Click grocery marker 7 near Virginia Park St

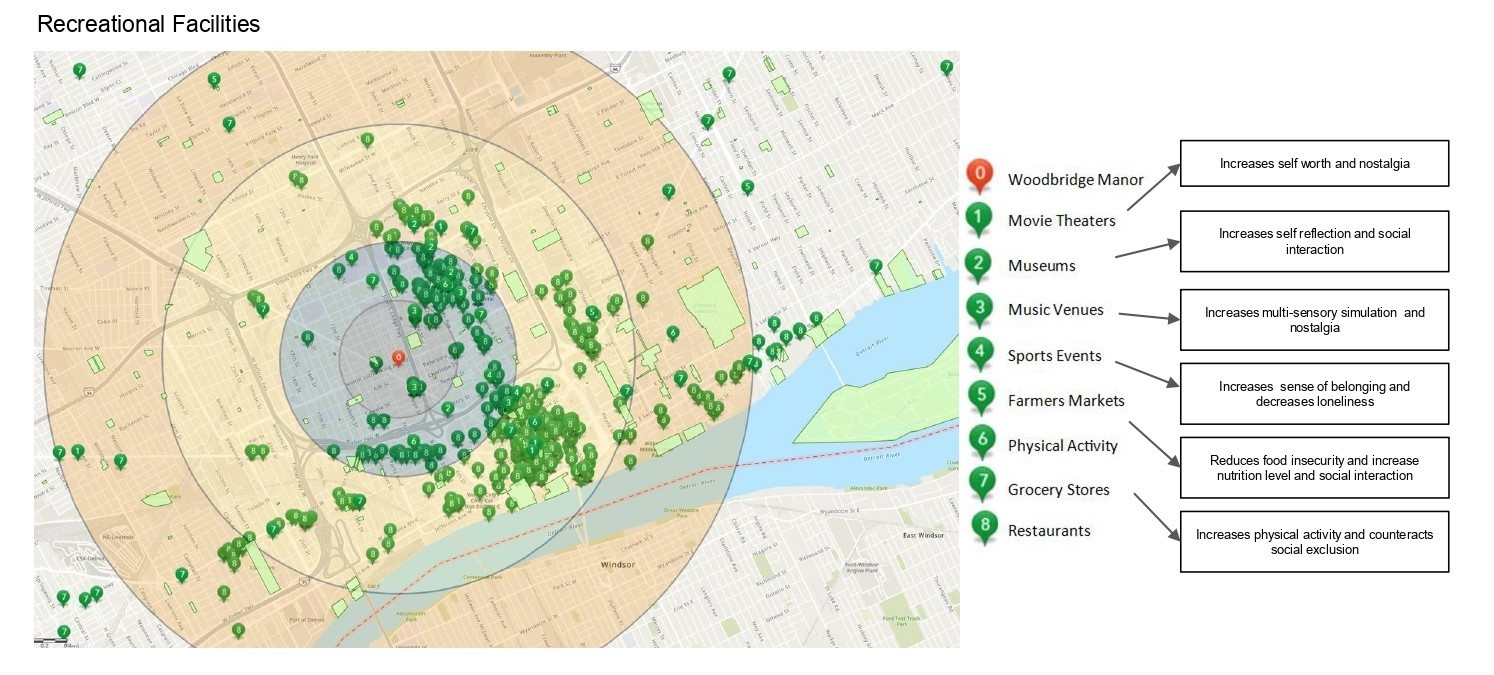coord(229,124)
